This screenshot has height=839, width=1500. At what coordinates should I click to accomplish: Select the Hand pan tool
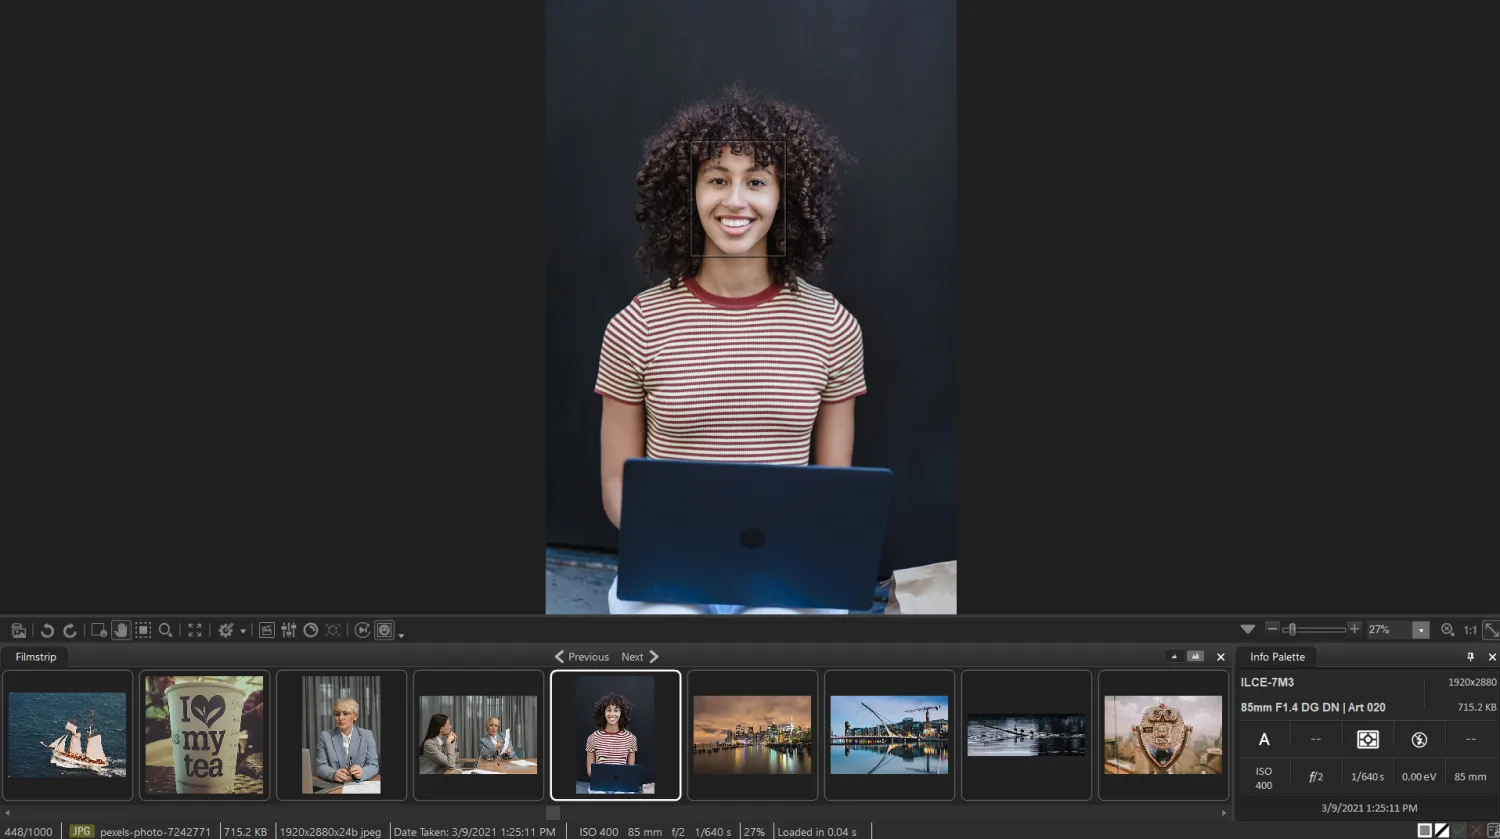coord(121,630)
